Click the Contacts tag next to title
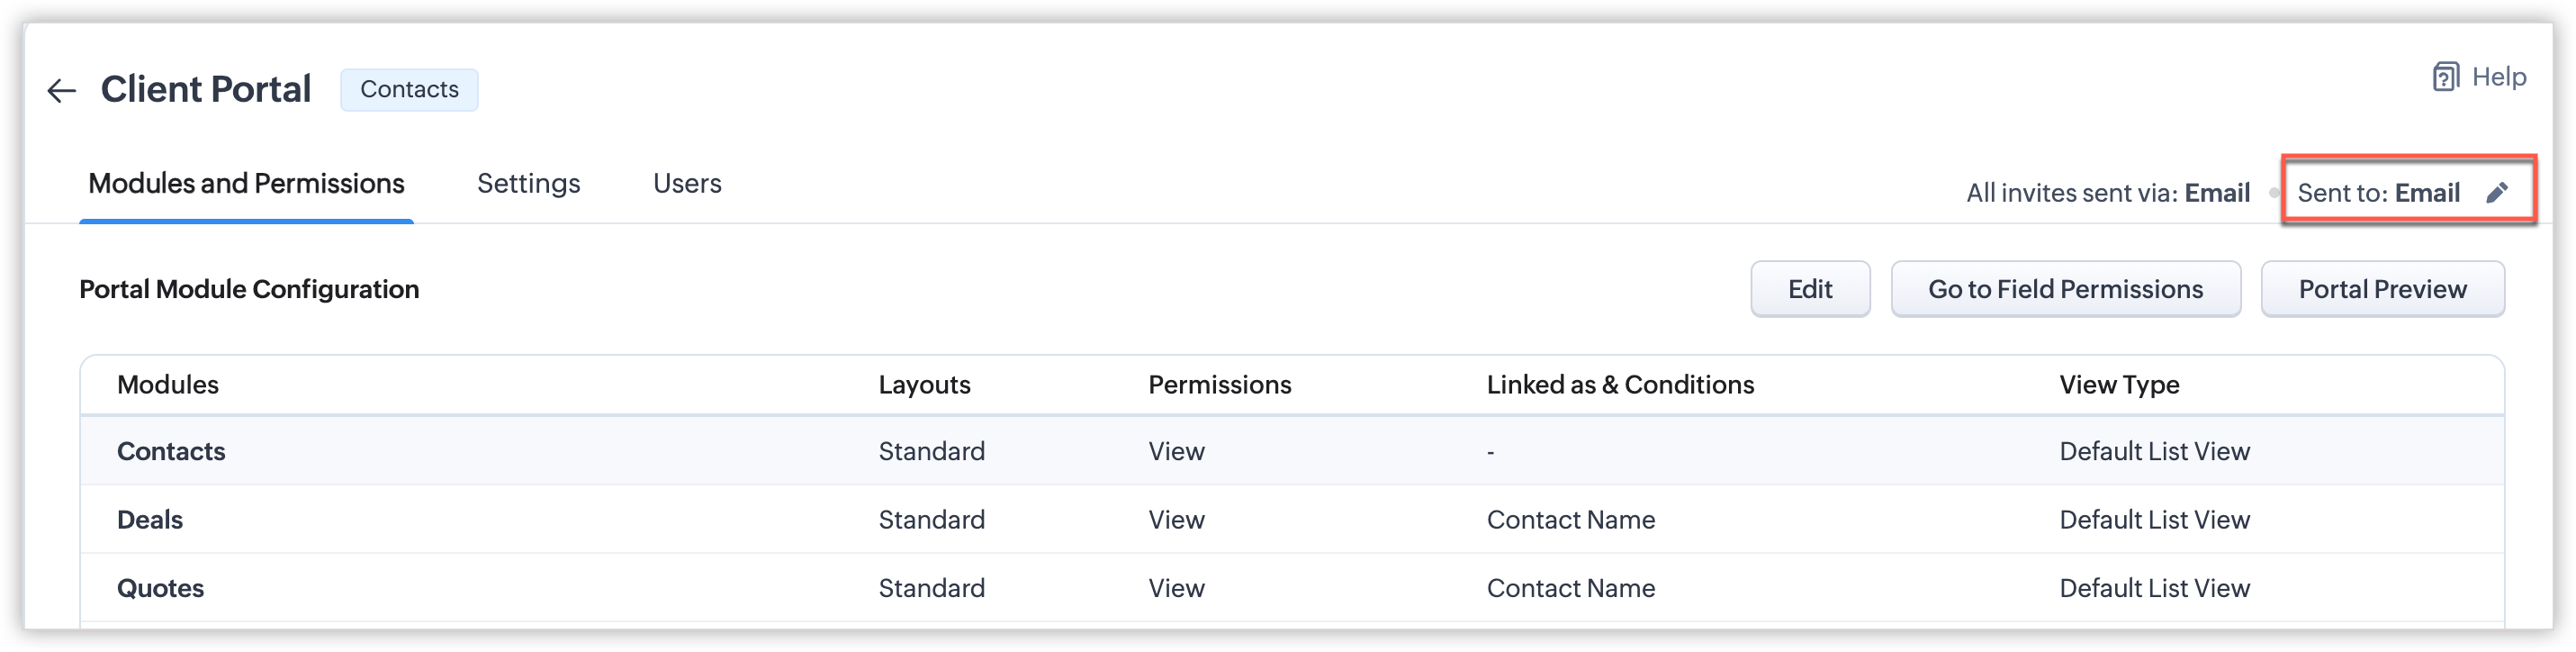This screenshot has height=652, width=2576. point(409,90)
